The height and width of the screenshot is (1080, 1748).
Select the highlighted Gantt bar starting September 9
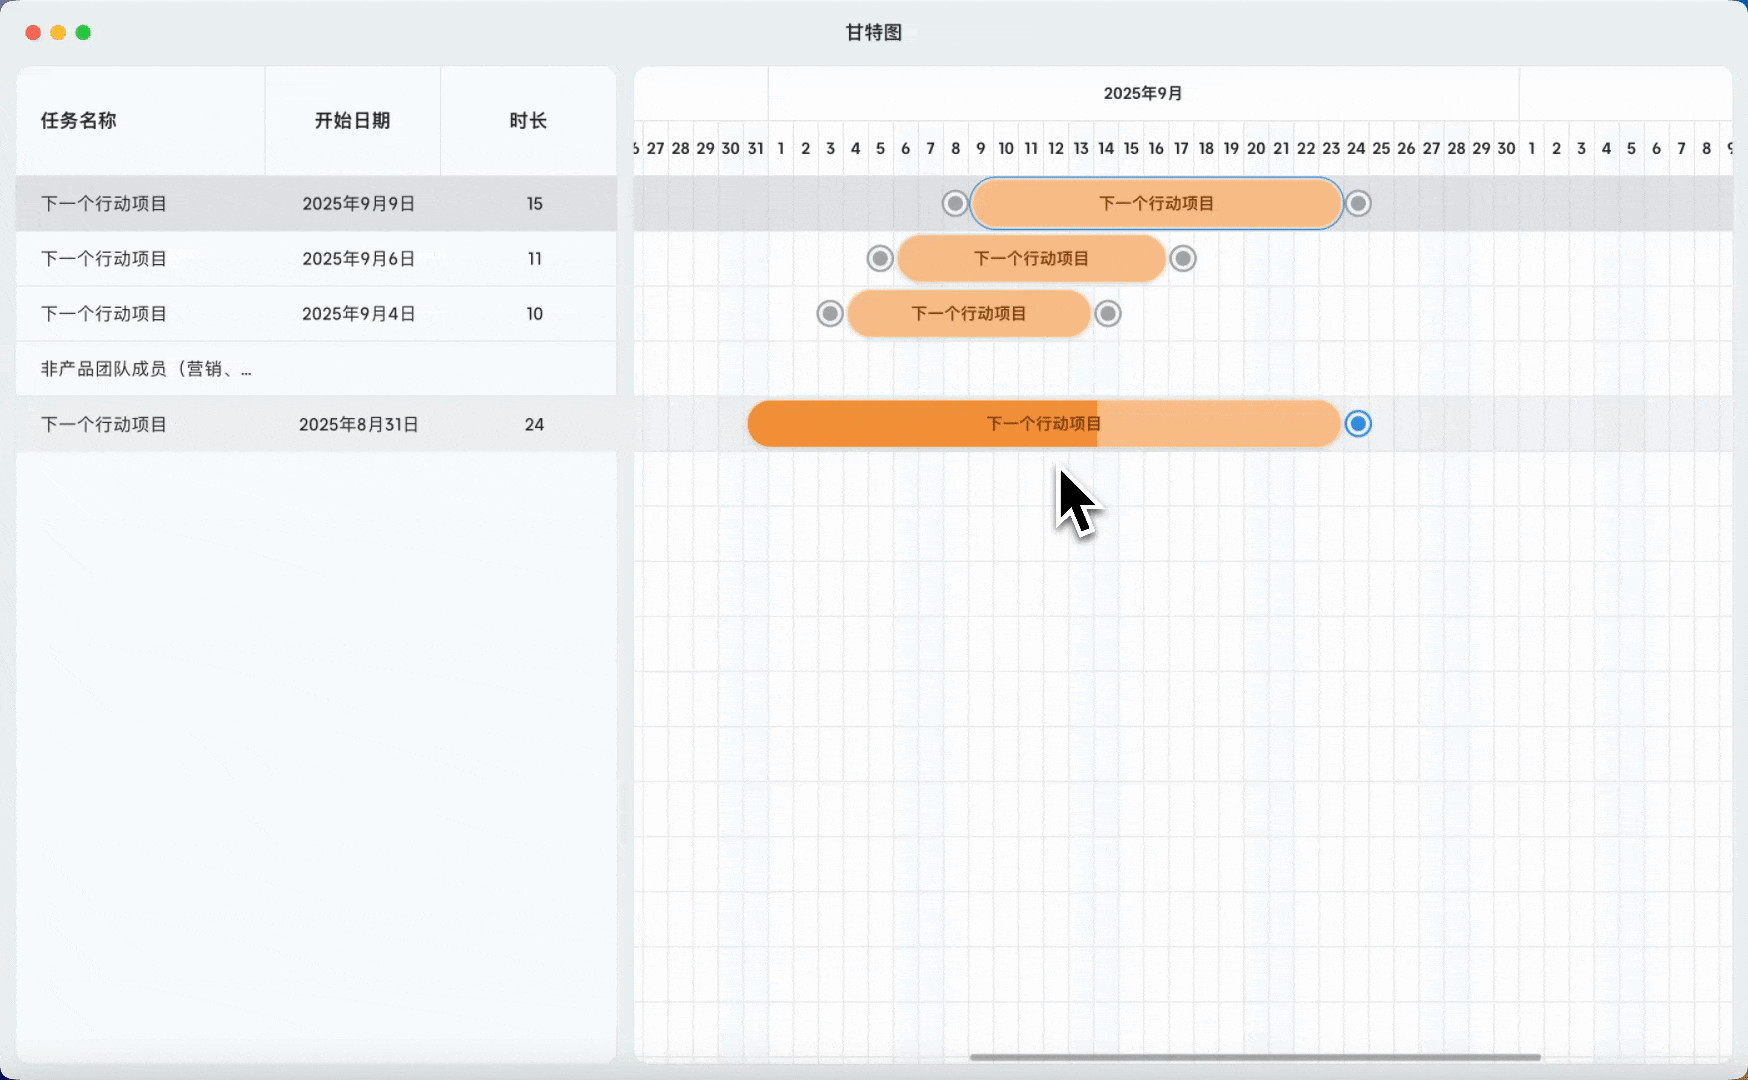pyautogui.click(x=1155, y=204)
